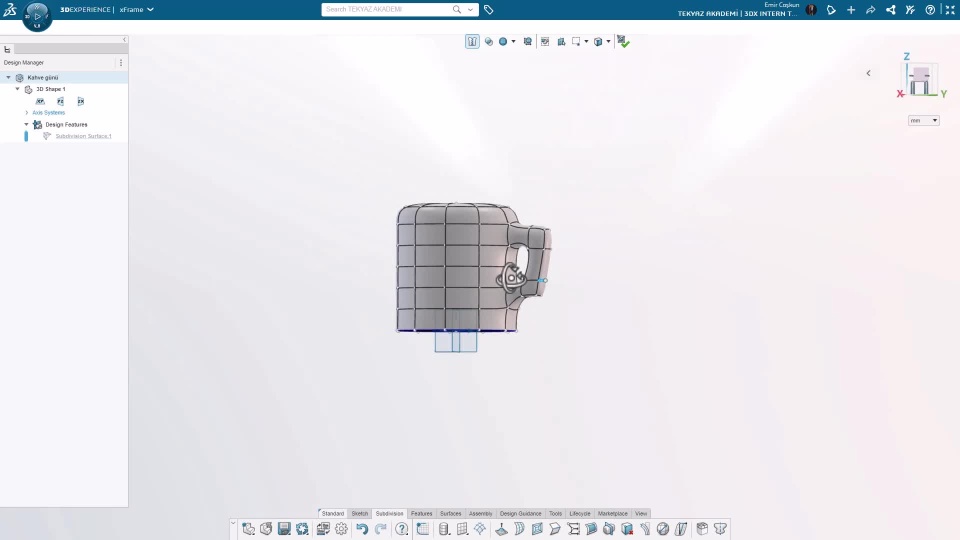Open notifications bell
Viewport: 960px width, 540px height.
point(831,10)
